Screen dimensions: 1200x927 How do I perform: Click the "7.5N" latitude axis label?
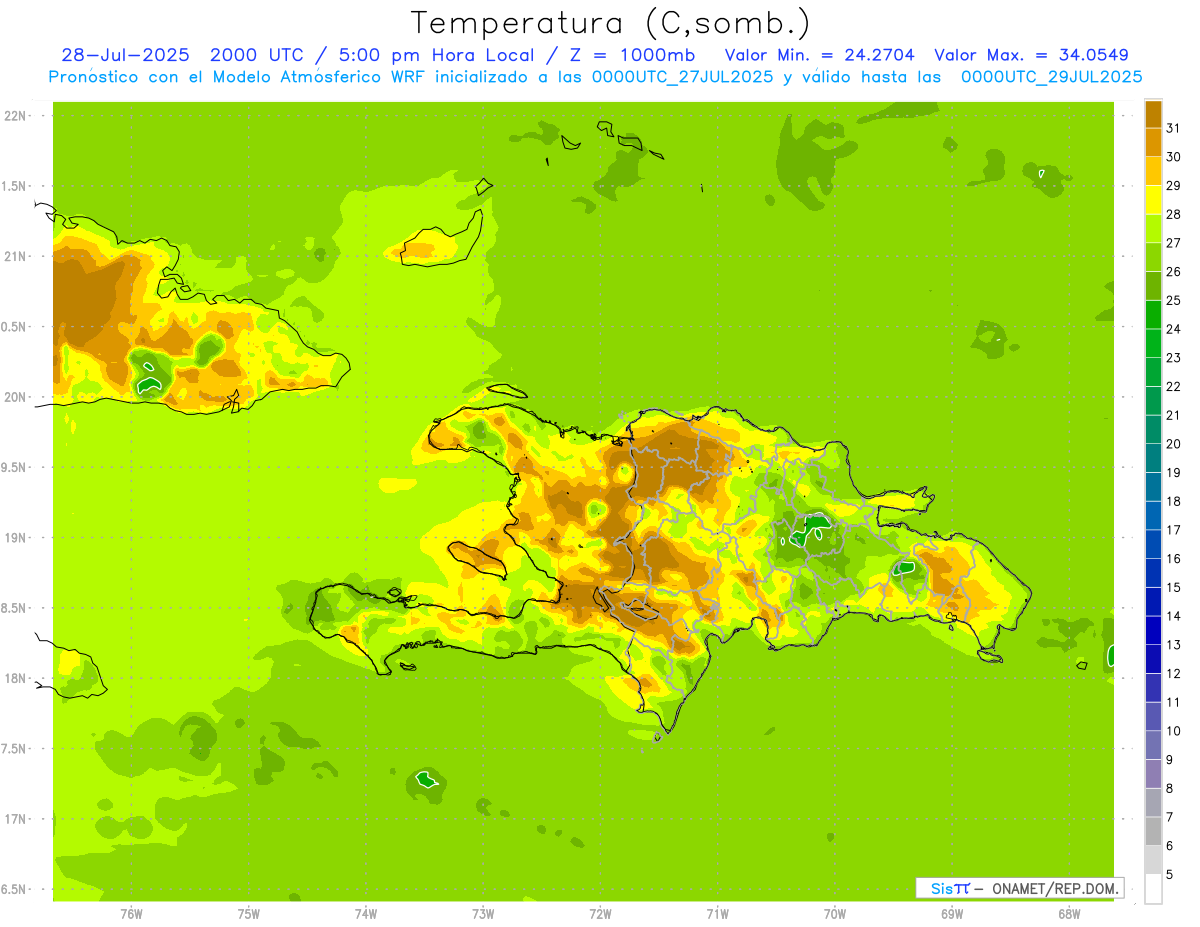point(14,749)
